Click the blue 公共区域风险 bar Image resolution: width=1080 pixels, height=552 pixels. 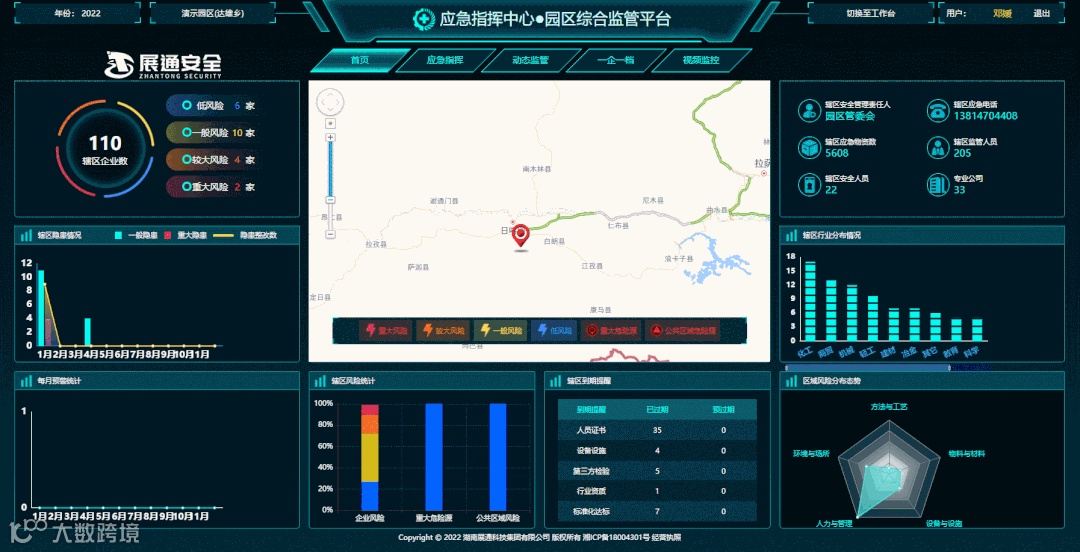coord(498,457)
